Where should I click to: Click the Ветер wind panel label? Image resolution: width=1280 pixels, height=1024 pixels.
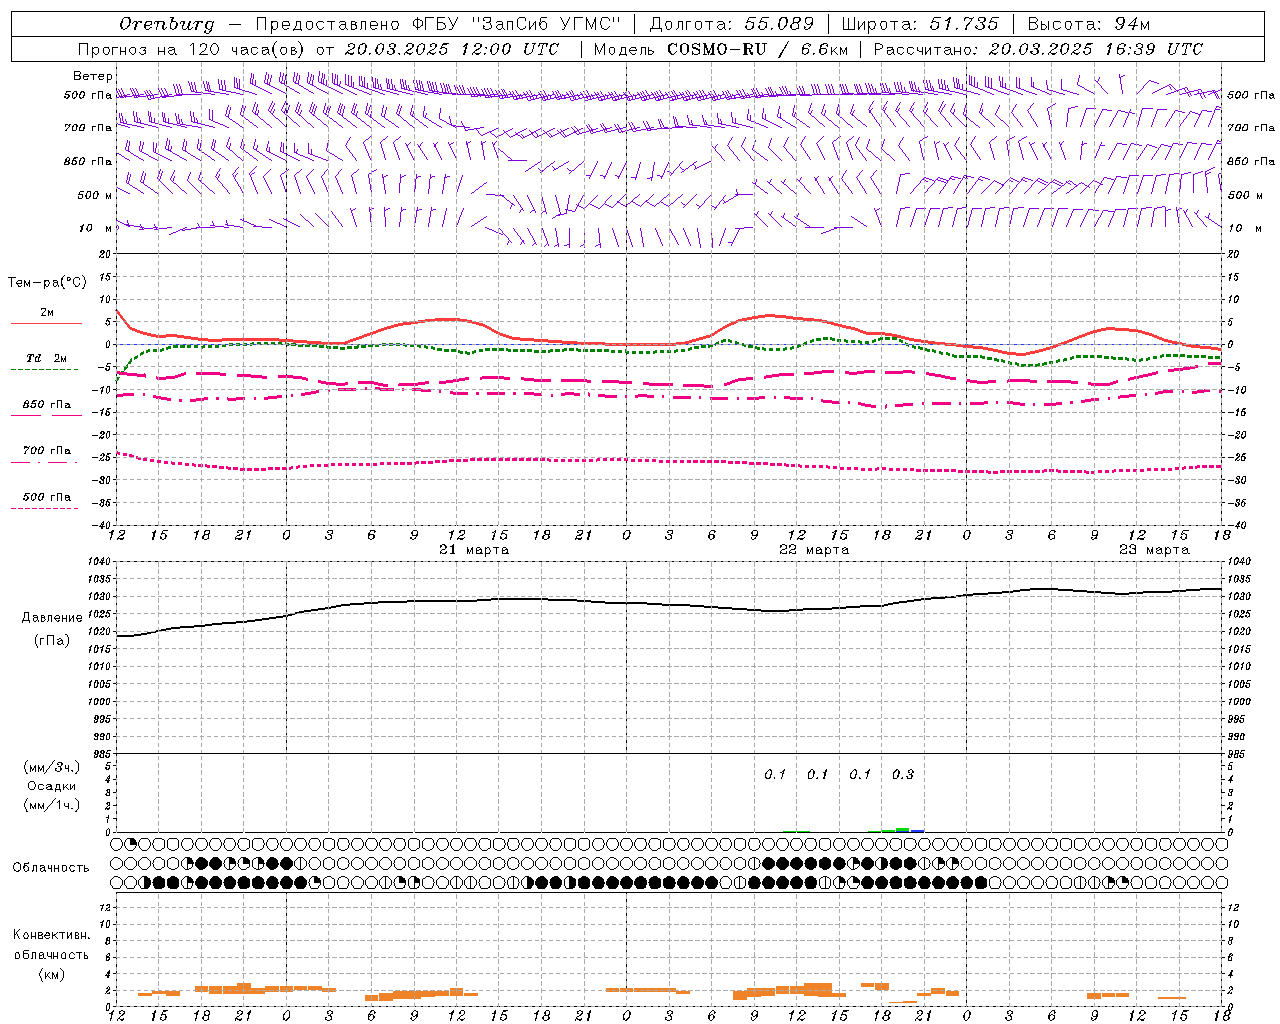coord(92,76)
